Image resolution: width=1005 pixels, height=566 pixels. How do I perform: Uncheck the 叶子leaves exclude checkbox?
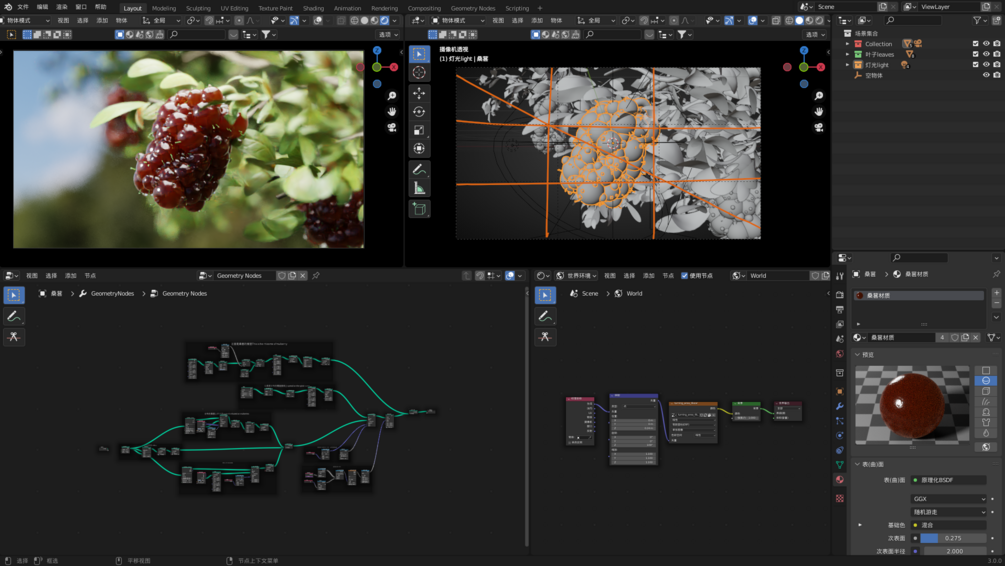976,54
